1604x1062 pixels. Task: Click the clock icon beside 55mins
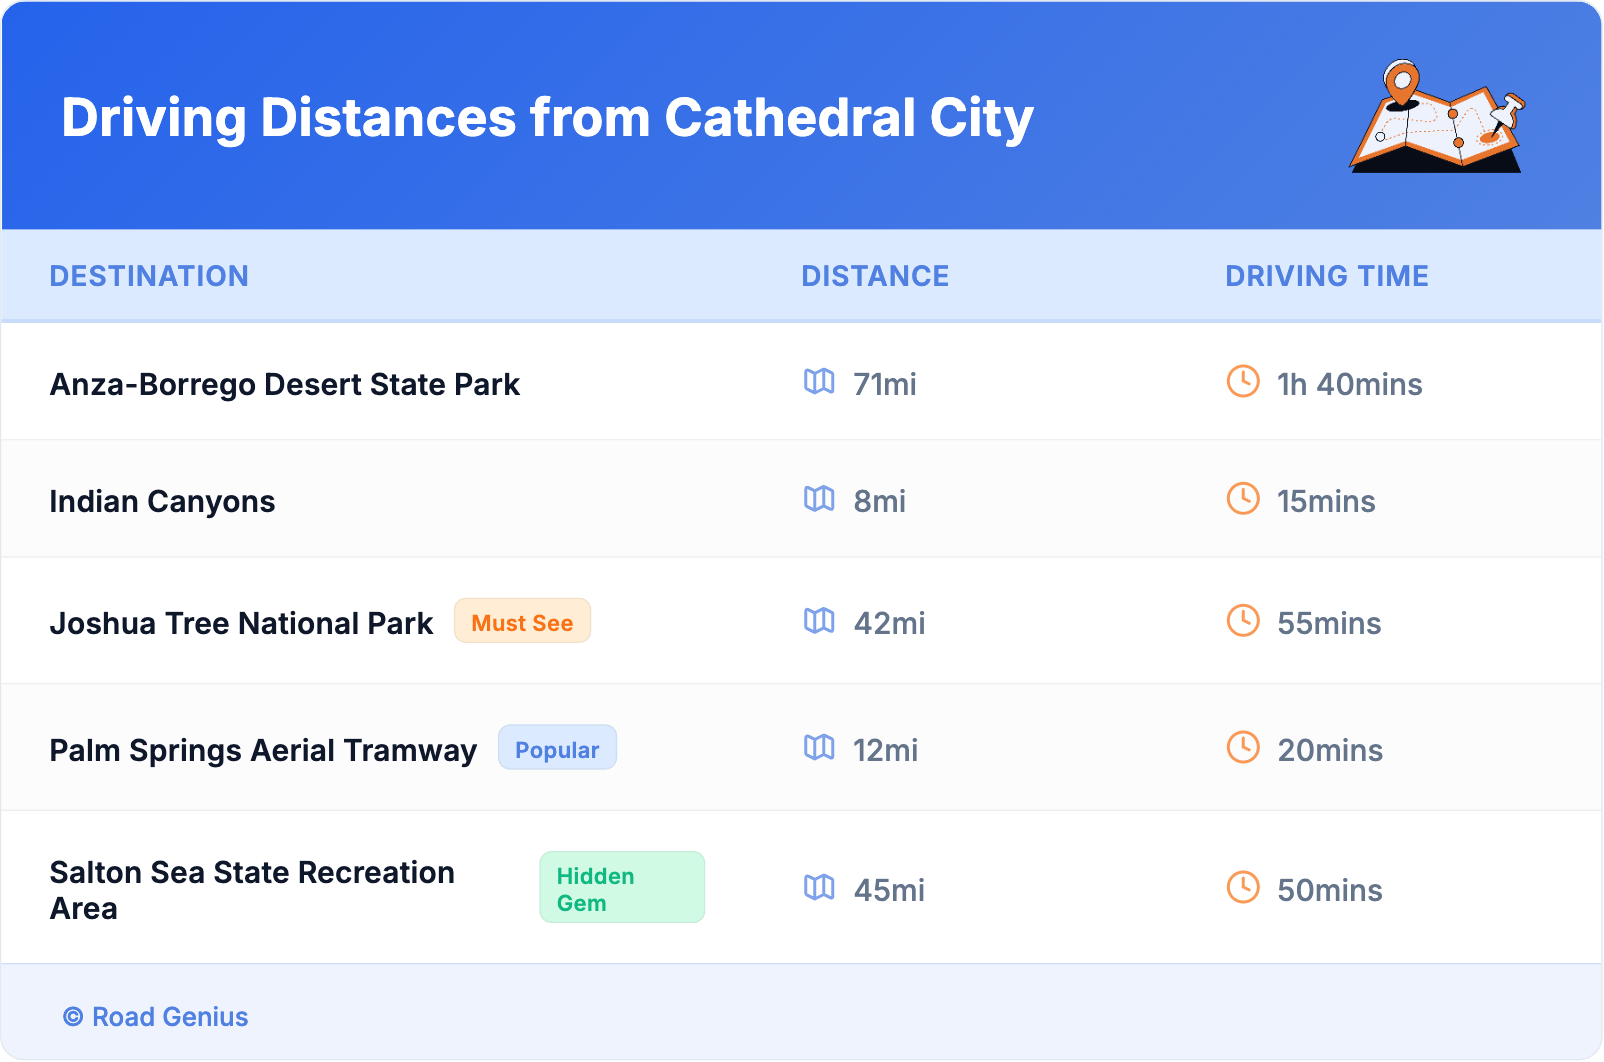(x=1243, y=621)
